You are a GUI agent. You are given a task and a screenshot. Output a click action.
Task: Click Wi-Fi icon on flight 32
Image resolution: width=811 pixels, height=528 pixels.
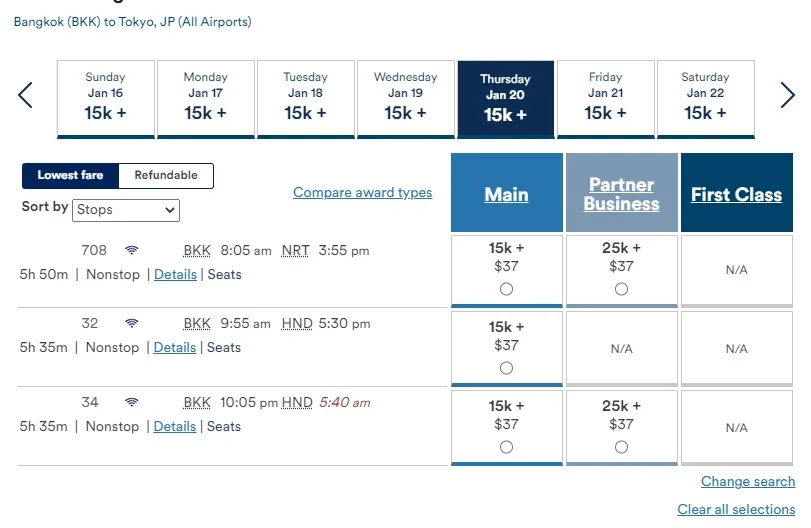tap(132, 323)
